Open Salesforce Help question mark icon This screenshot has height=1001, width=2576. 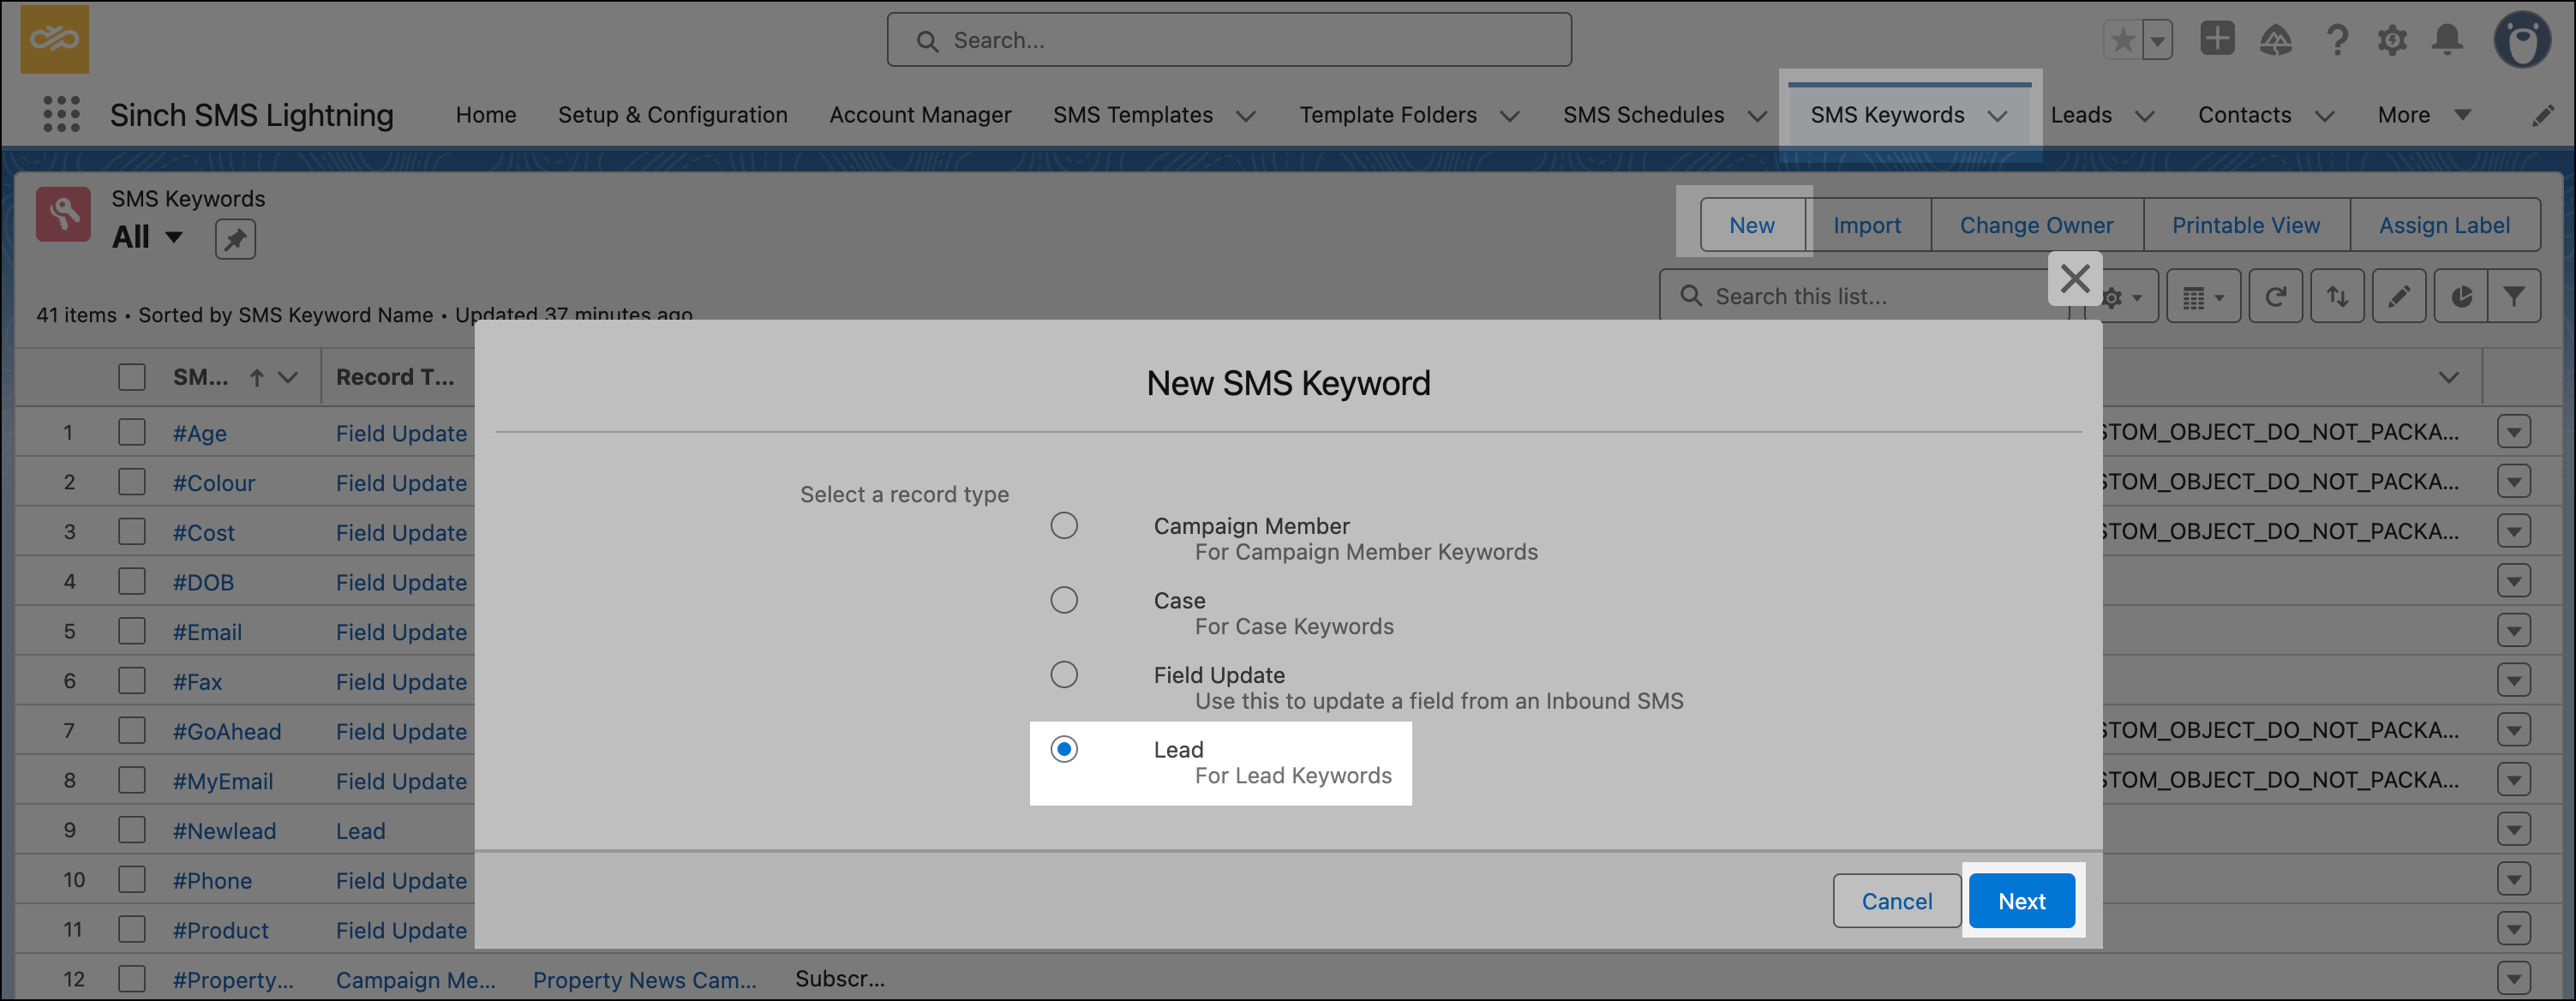point(2337,40)
